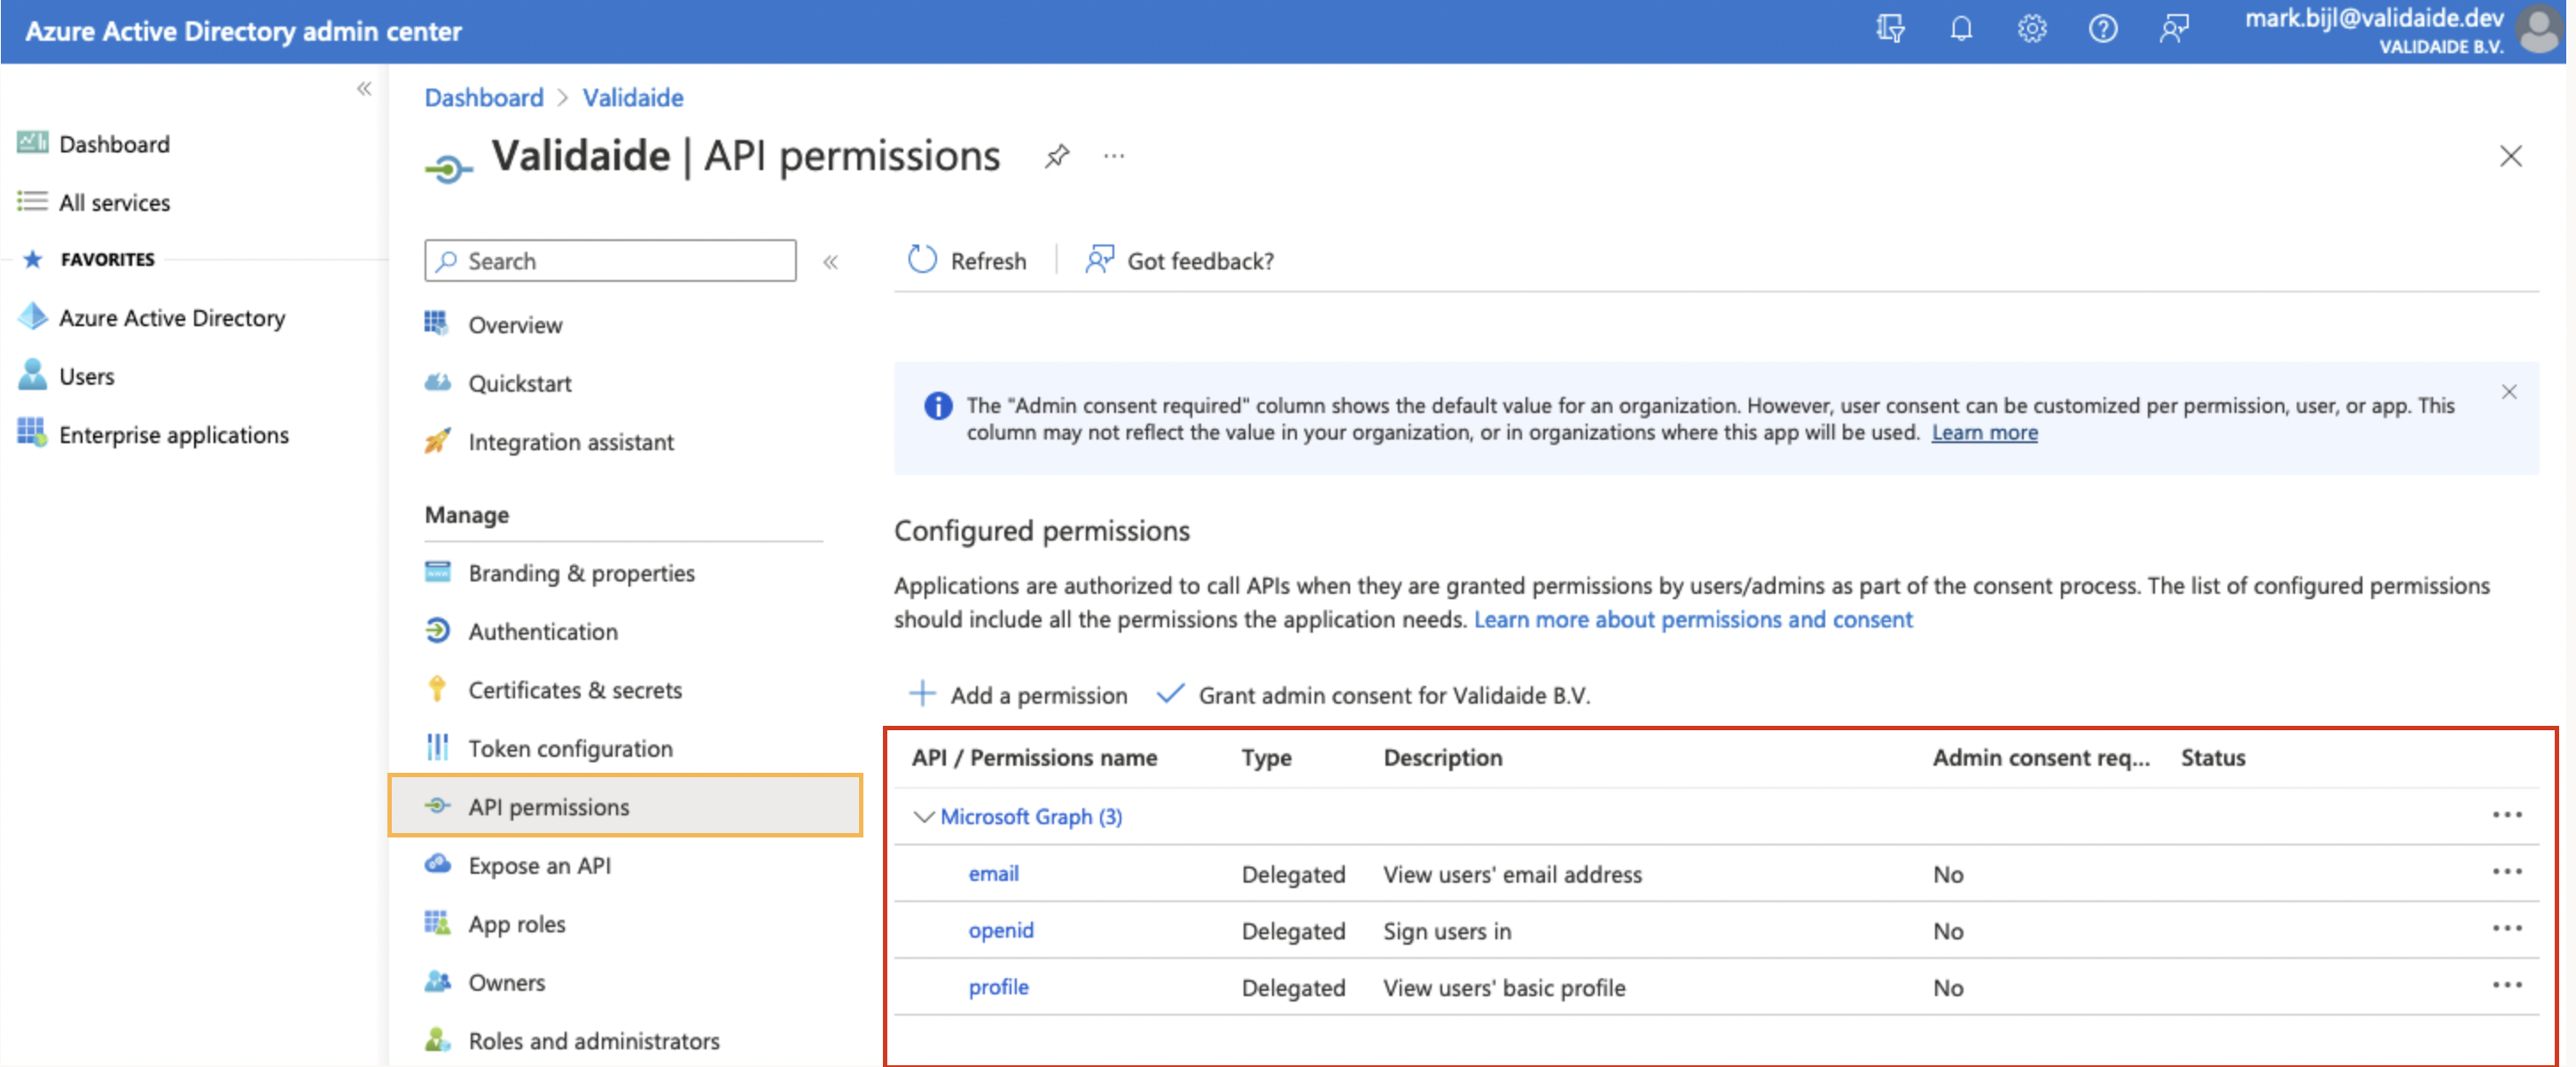Open the Authentication menu item

543,631
